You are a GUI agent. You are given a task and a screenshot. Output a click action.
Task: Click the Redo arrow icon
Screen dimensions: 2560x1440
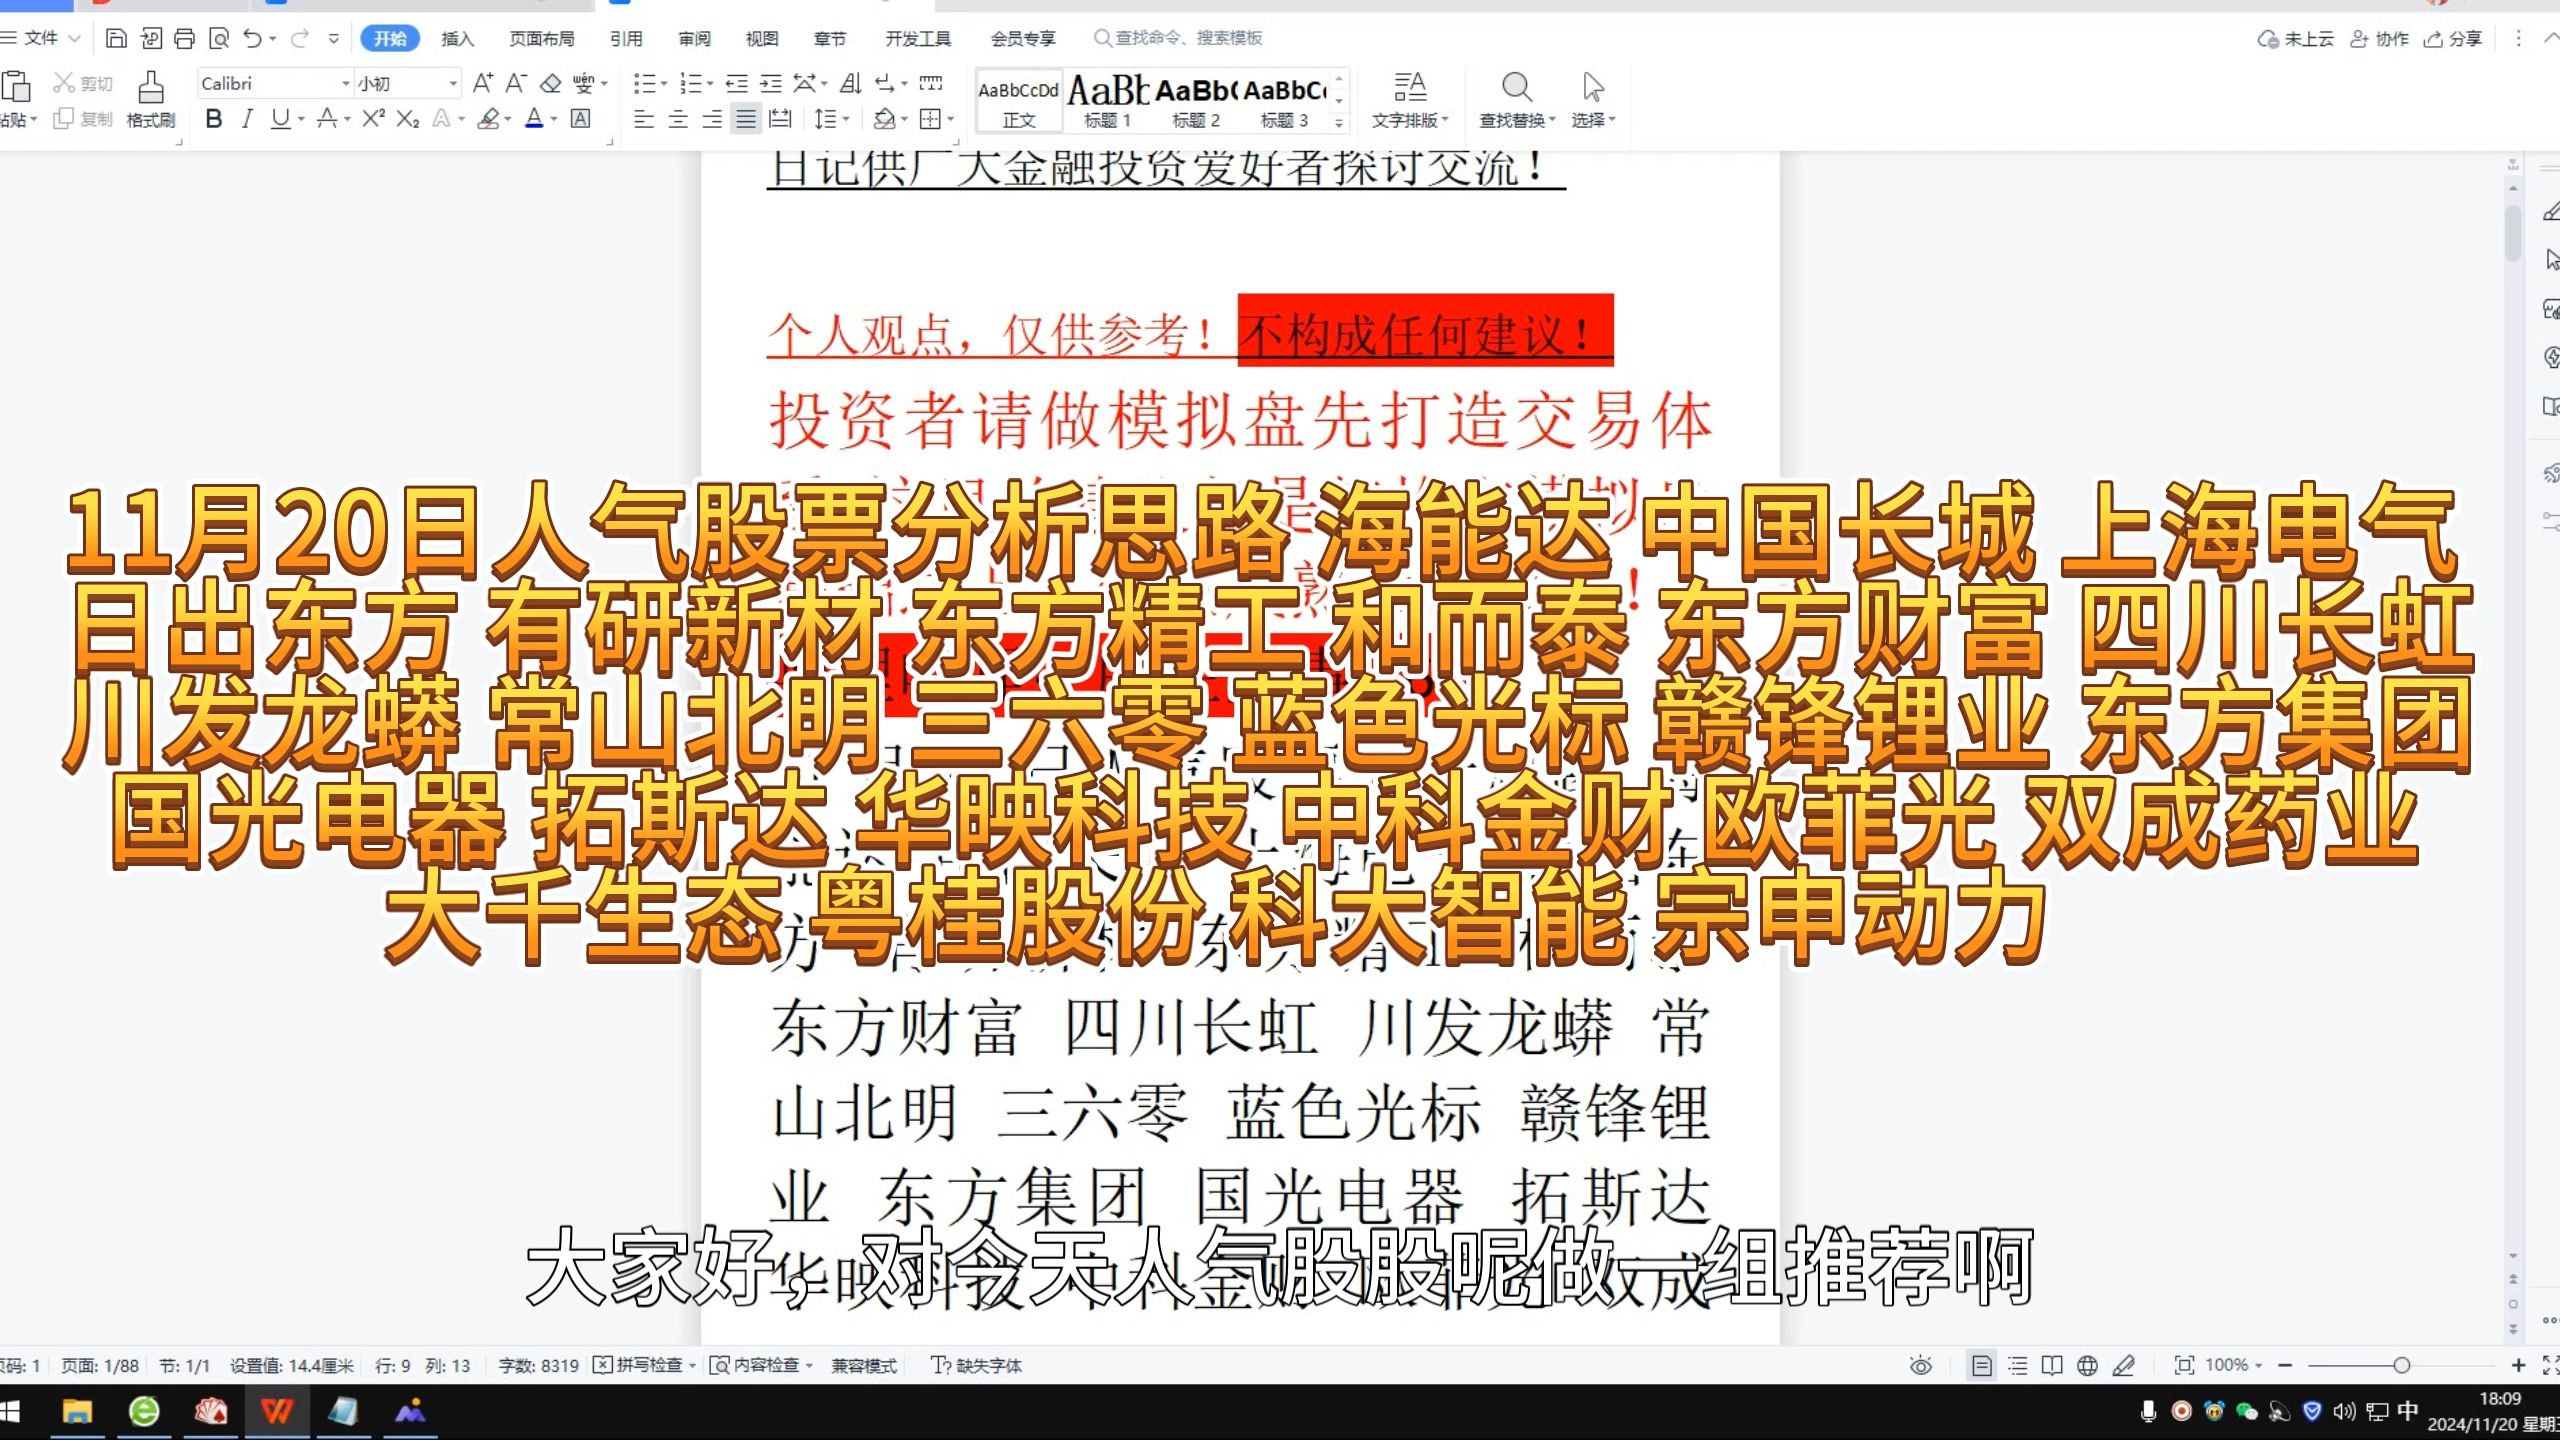[299, 38]
